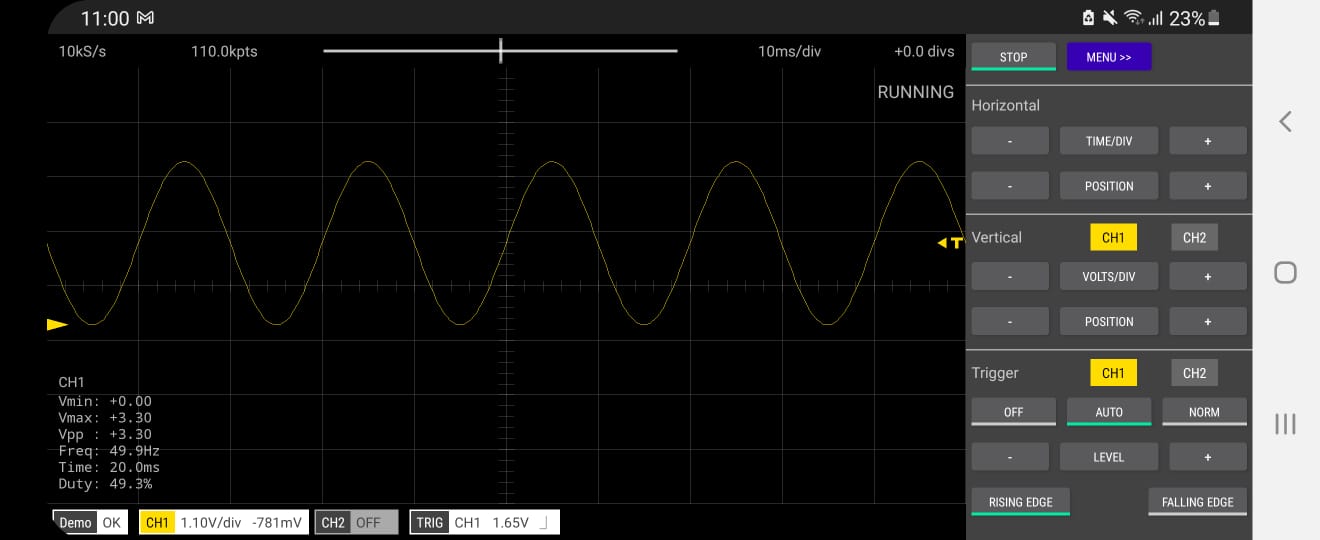1320x540 pixels.
Task: Turn trigger mode OFF
Action: click(x=1013, y=412)
